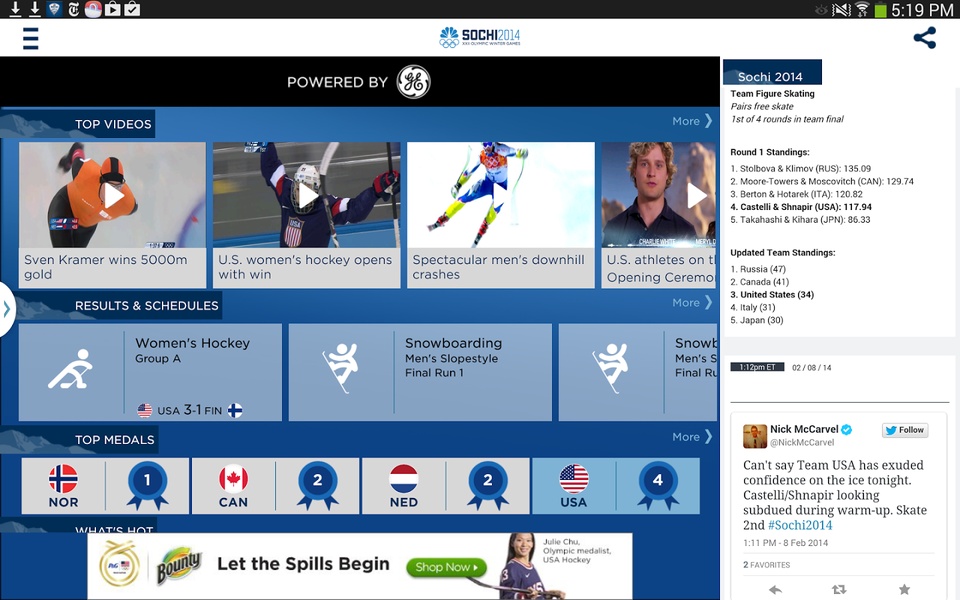Reply to the tweet
This screenshot has width=960, height=600.
[775, 589]
